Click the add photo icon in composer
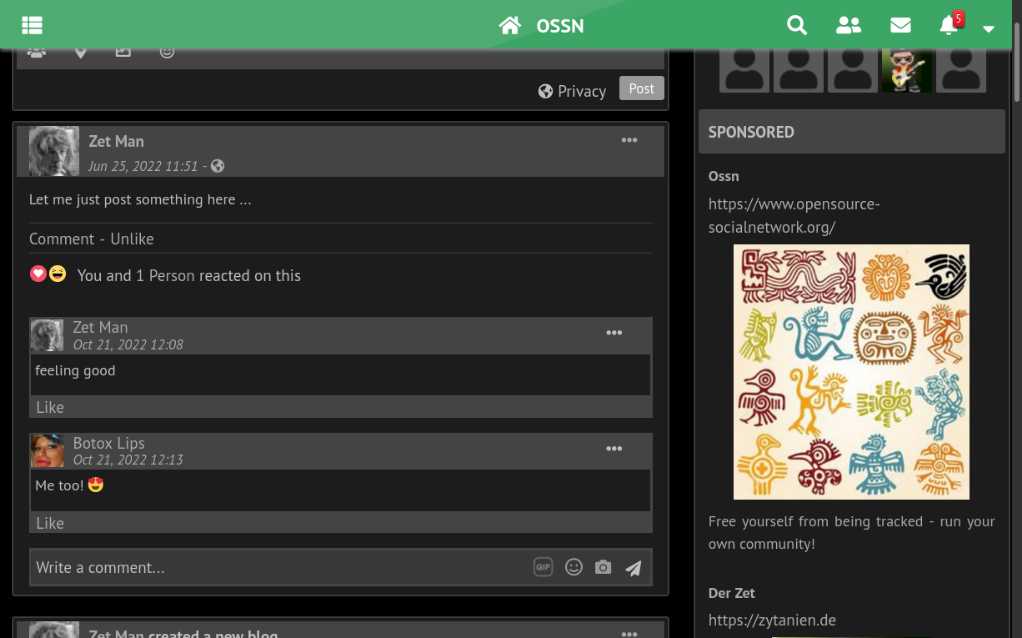The width and height of the screenshot is (1022, 638). click(x=123, y=53)
